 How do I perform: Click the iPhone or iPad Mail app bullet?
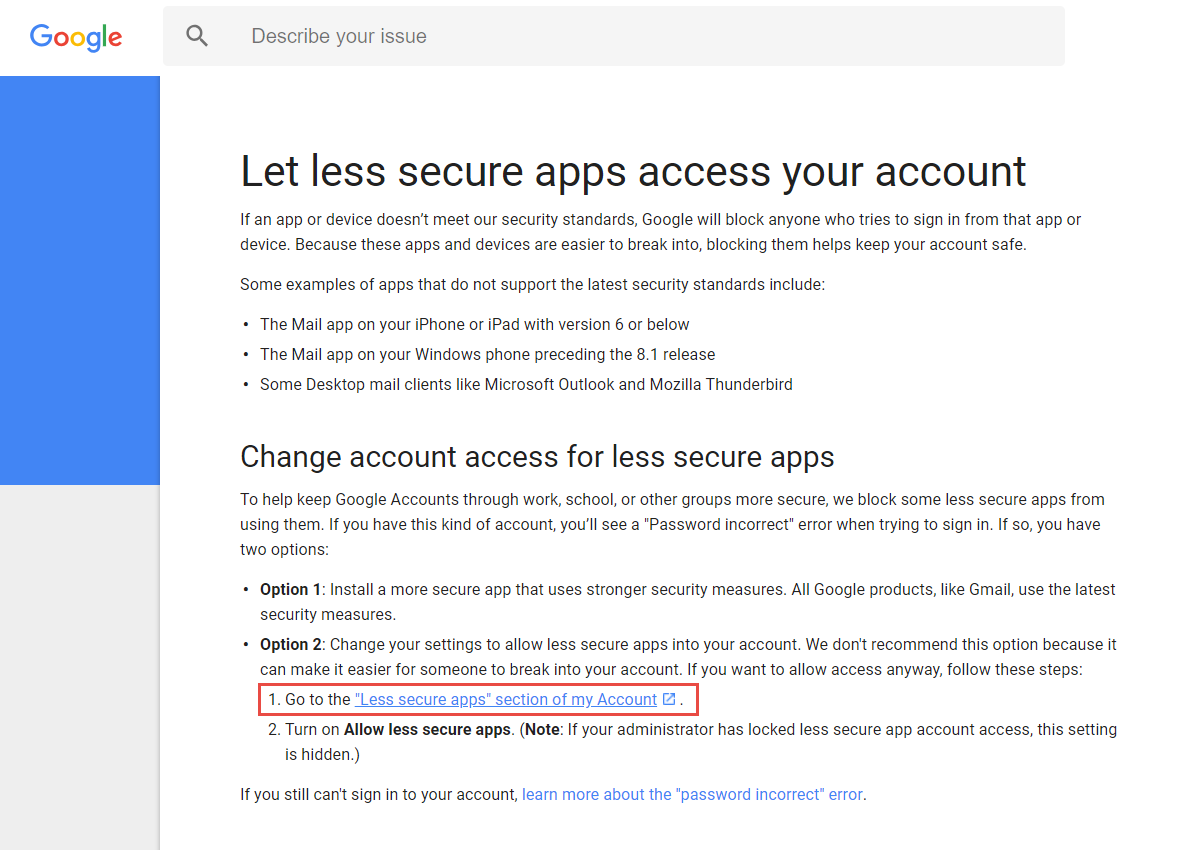click(x=474, y=325)
